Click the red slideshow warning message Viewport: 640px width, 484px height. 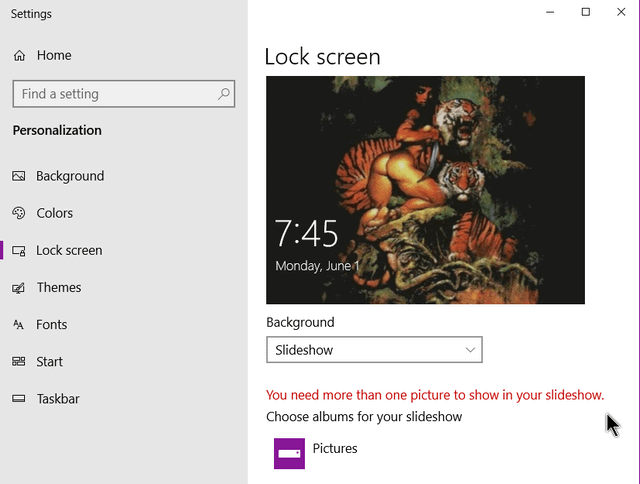(435, 395)
